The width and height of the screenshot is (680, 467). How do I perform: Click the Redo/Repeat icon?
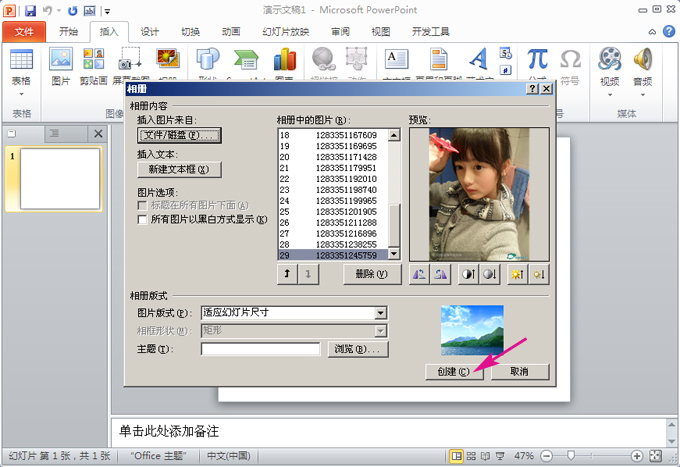pos(72,10)
